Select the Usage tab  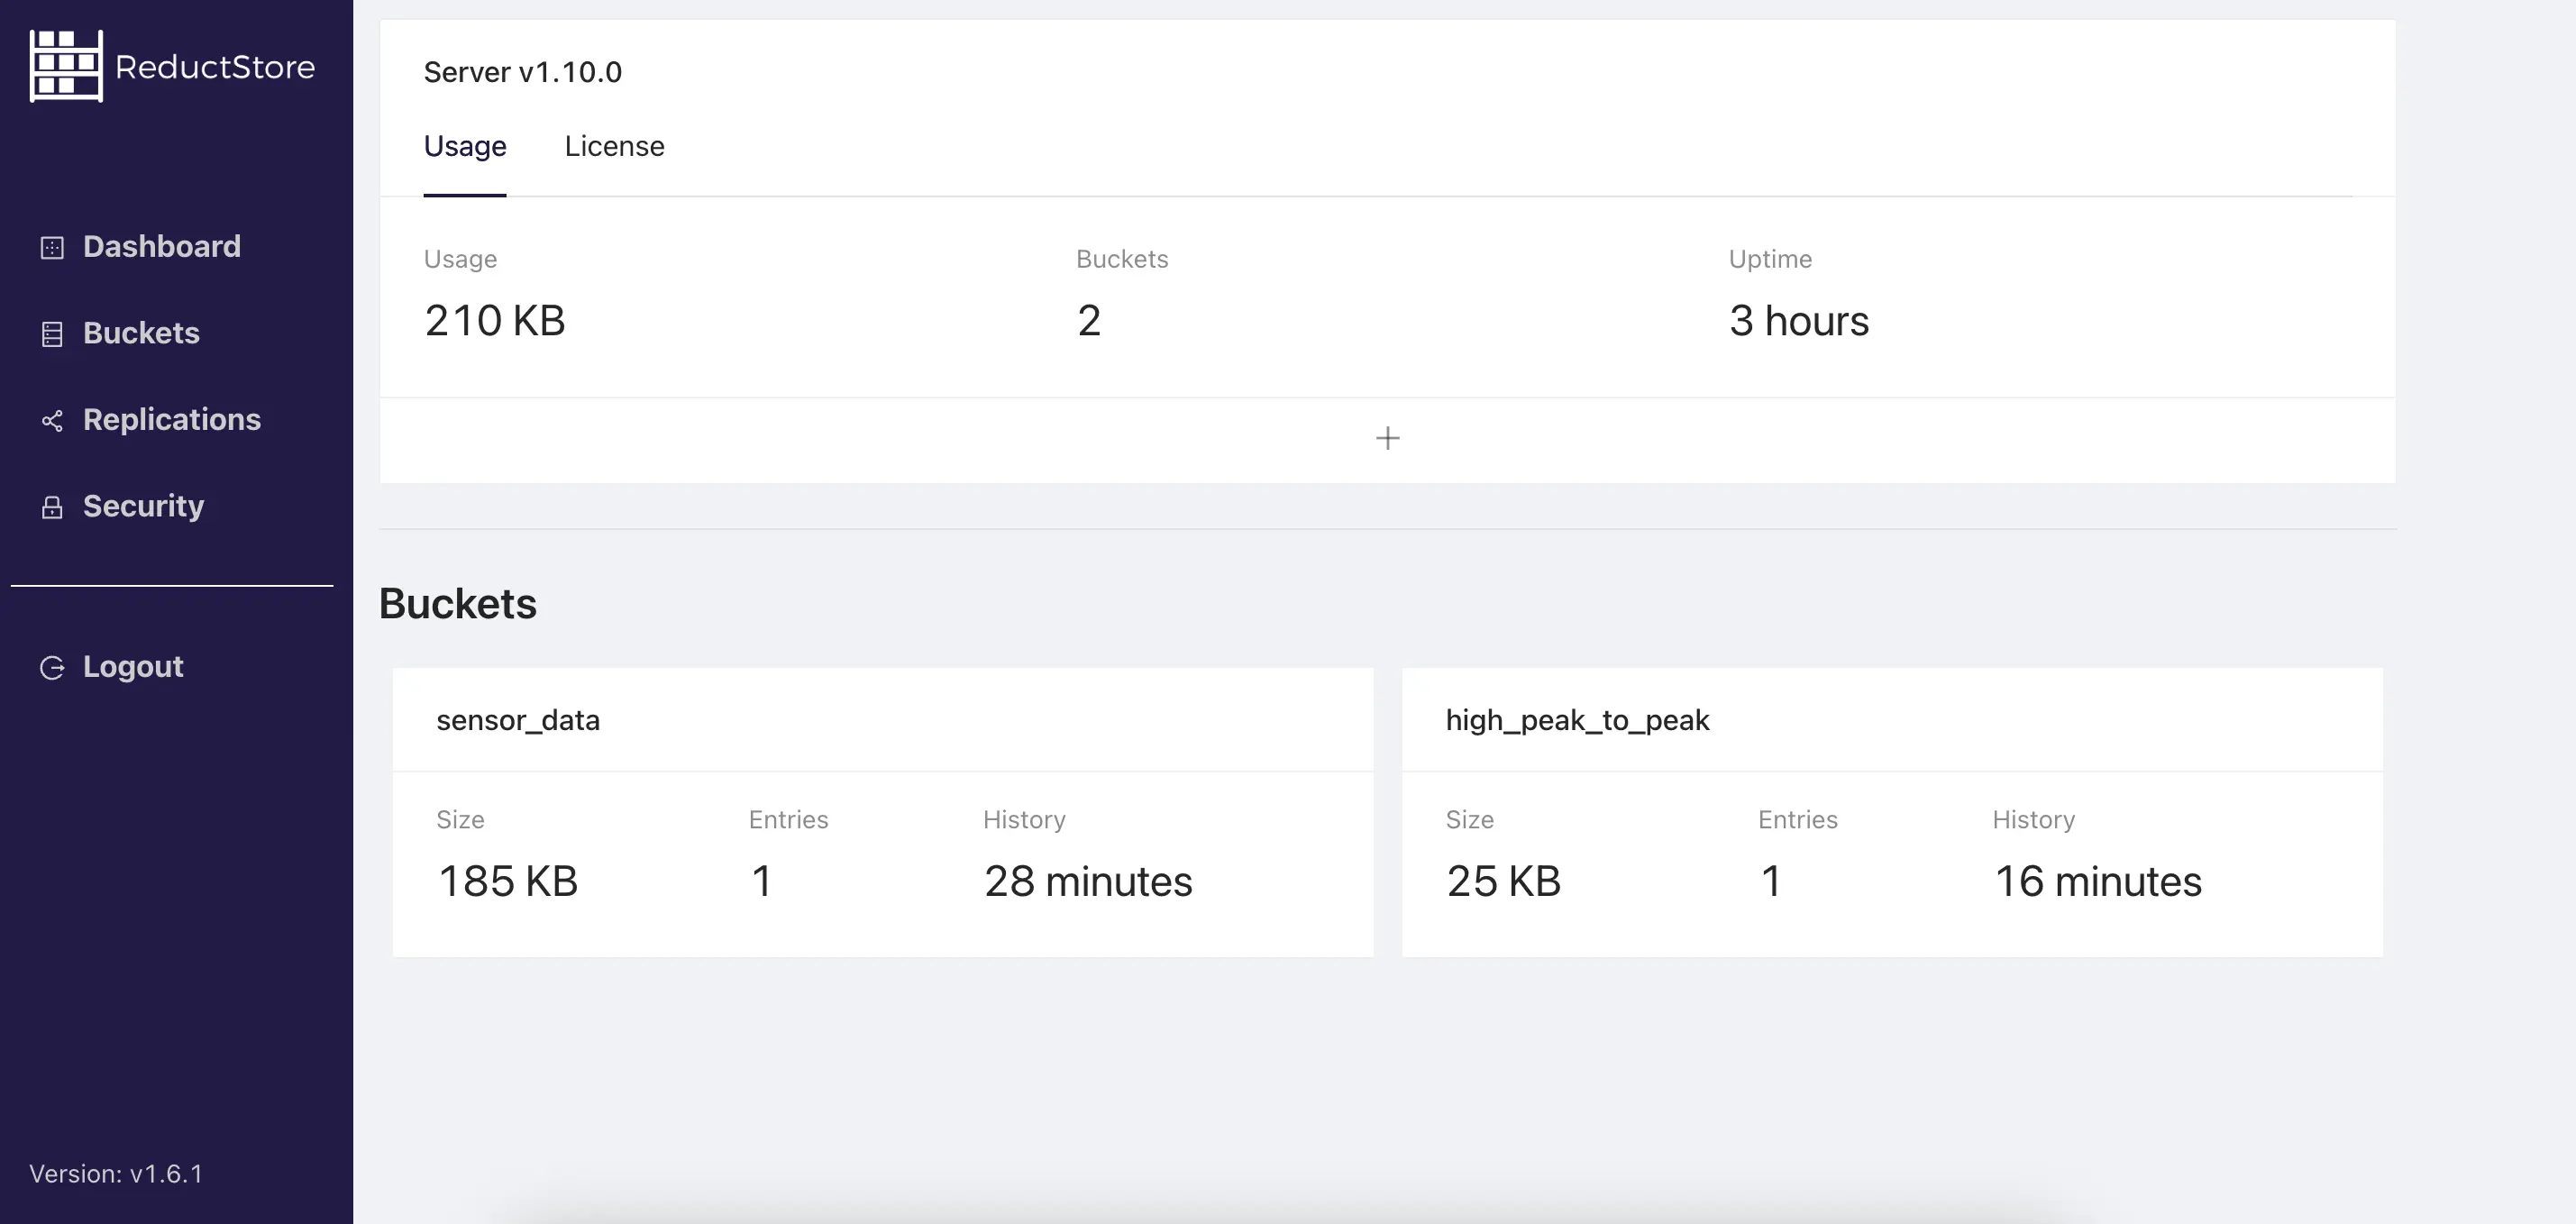[463, 146]
